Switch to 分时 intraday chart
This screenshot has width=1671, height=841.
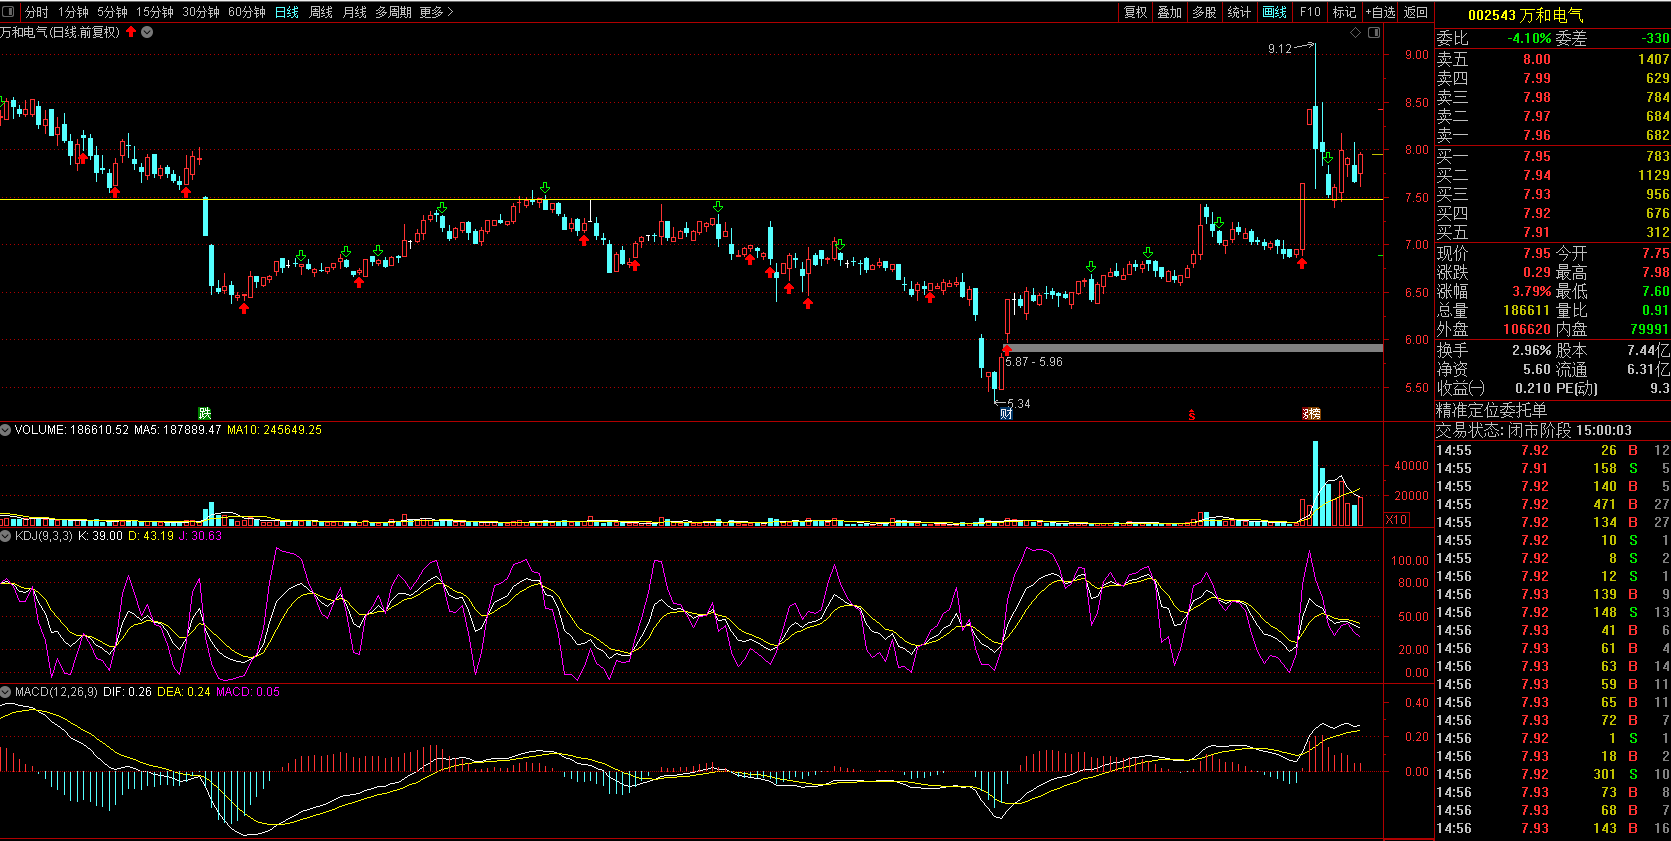37,12
